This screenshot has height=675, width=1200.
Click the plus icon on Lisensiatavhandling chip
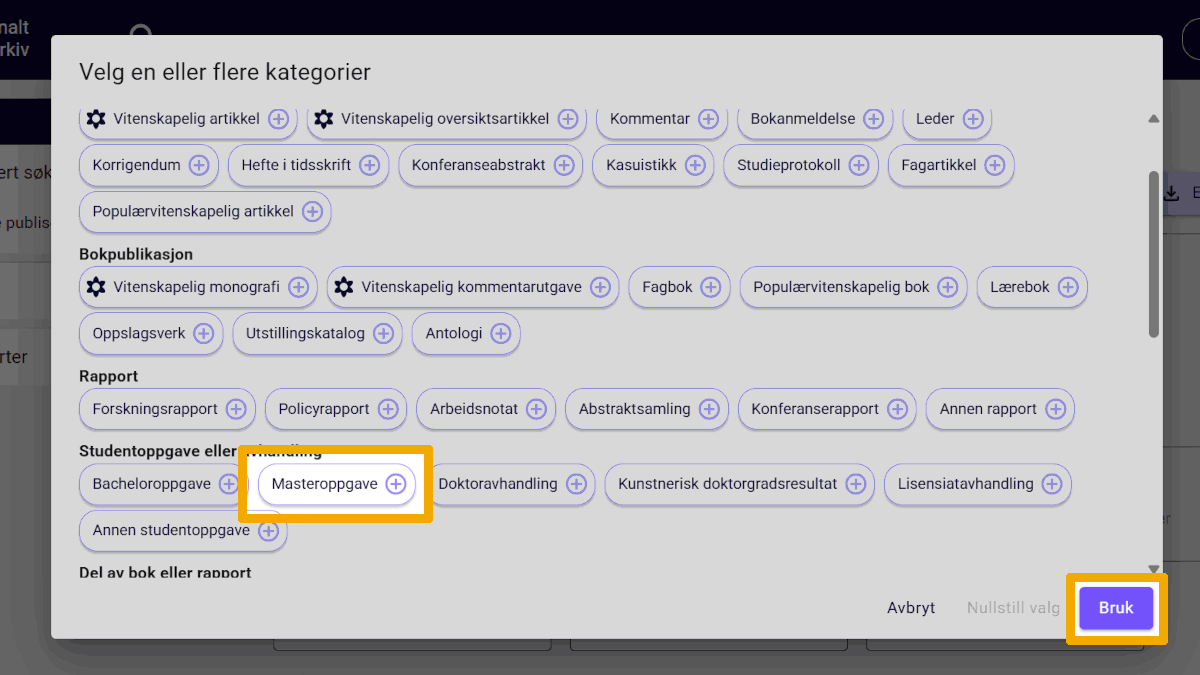pos(1052,484)
